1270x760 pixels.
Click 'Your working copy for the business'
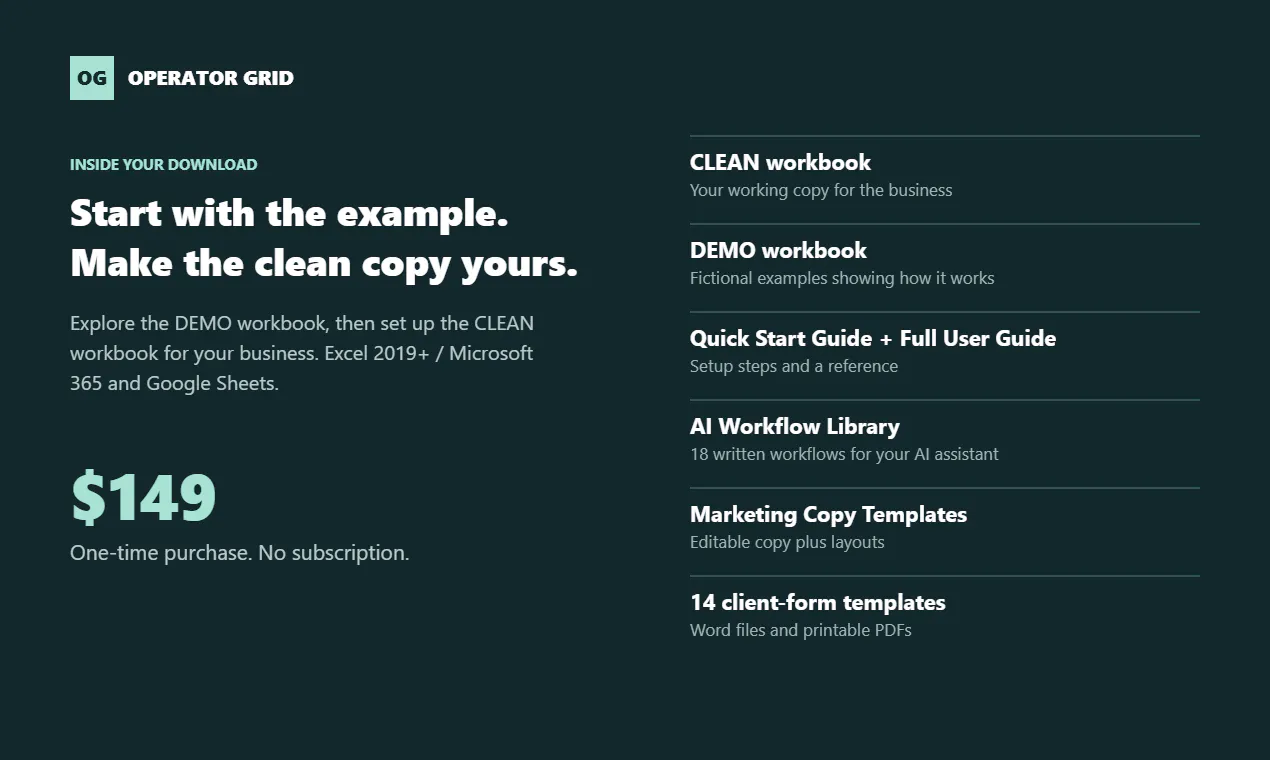(821, 190)
